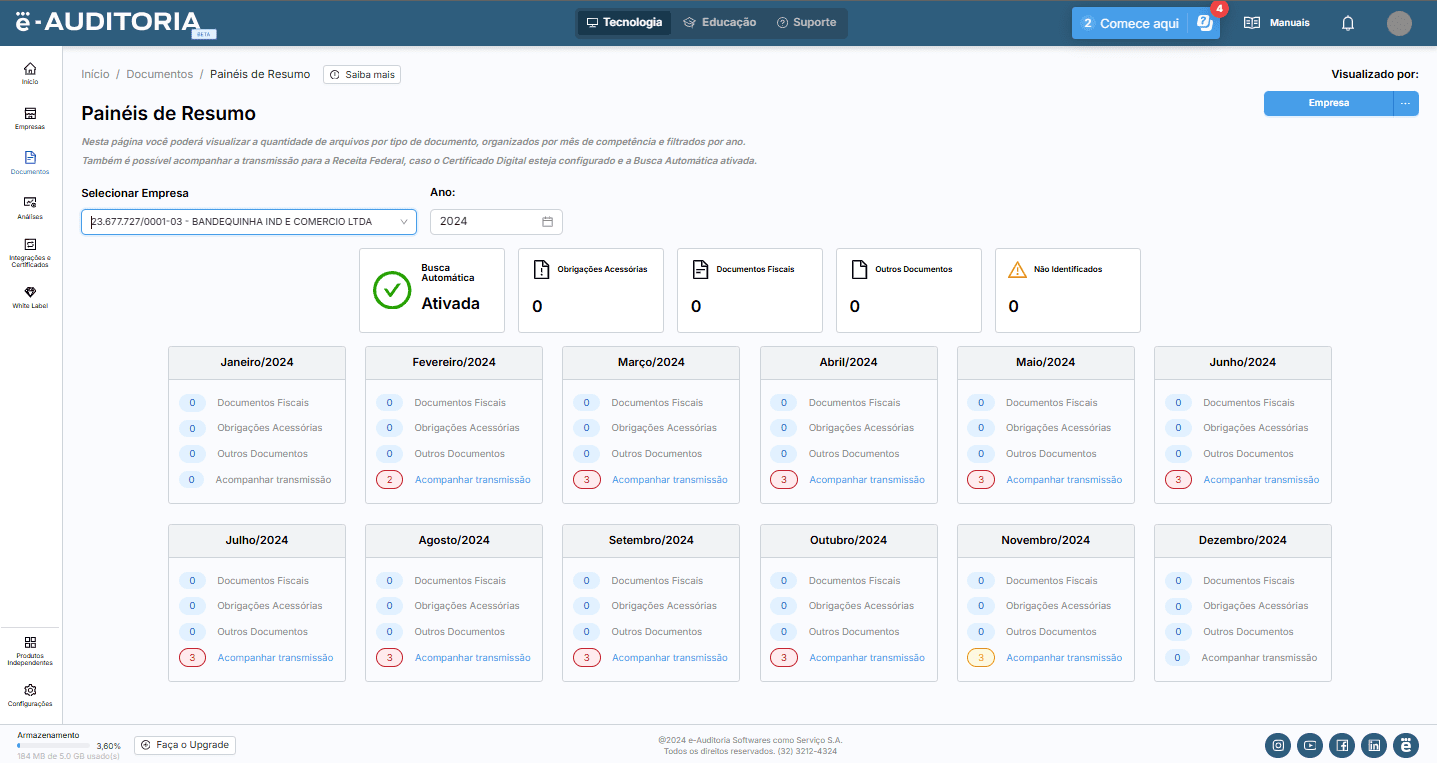Click Obrigações Acessórias in Março/2024 card
This screenshot has height=763, width=1437.
pyautogui.click(x=664, y=428)
